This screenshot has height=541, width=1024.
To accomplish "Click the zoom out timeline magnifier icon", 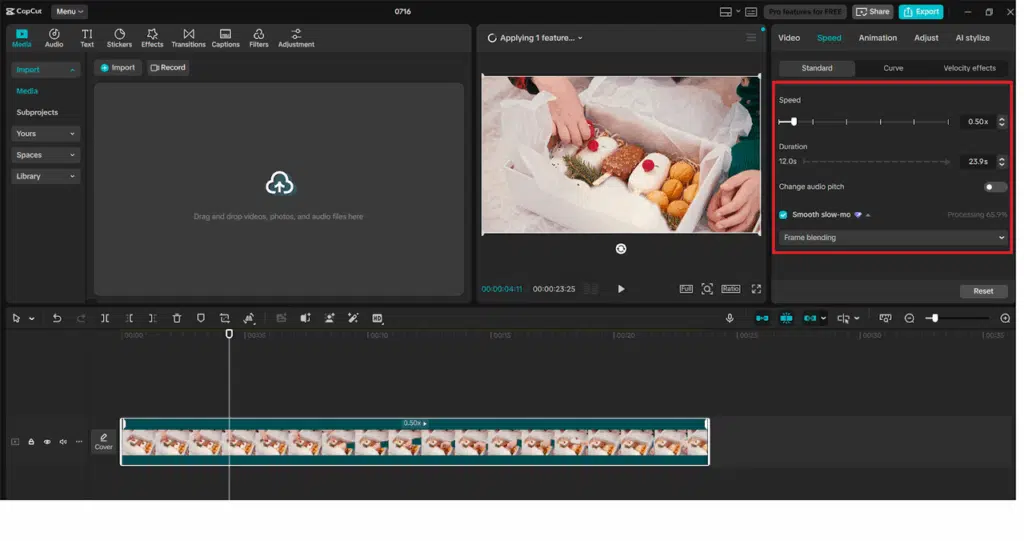I will (x=909, y=318).
